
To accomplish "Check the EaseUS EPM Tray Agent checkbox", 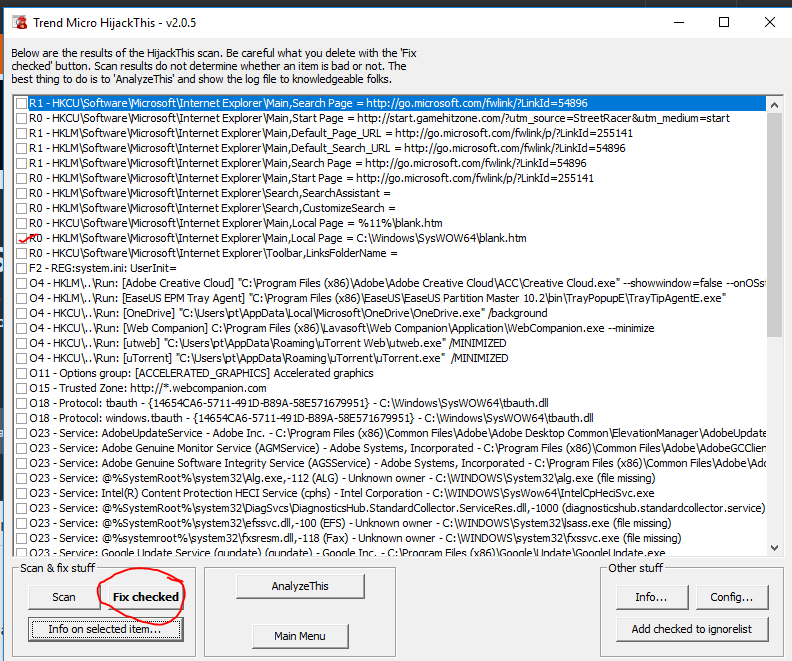I will [x=21, y=298].
